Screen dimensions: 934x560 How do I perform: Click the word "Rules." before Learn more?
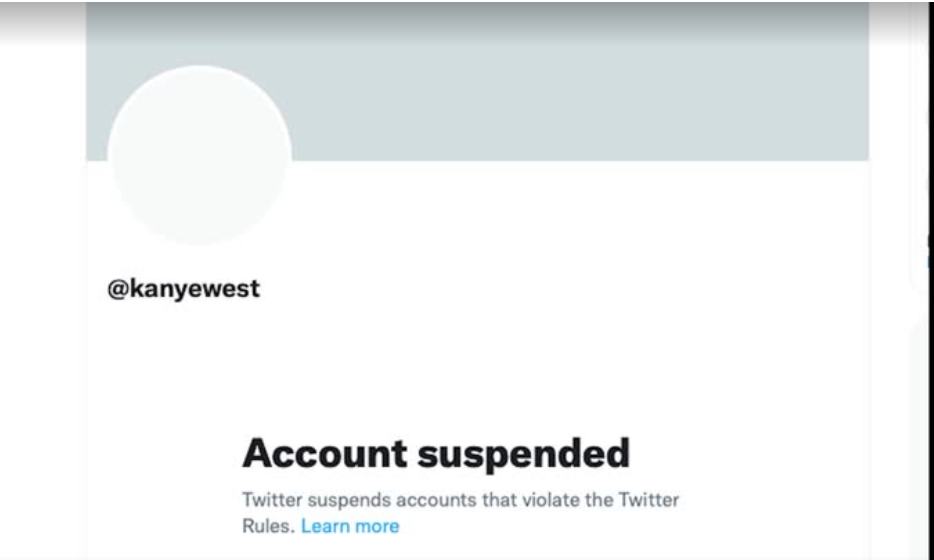(x=268, y=526)
